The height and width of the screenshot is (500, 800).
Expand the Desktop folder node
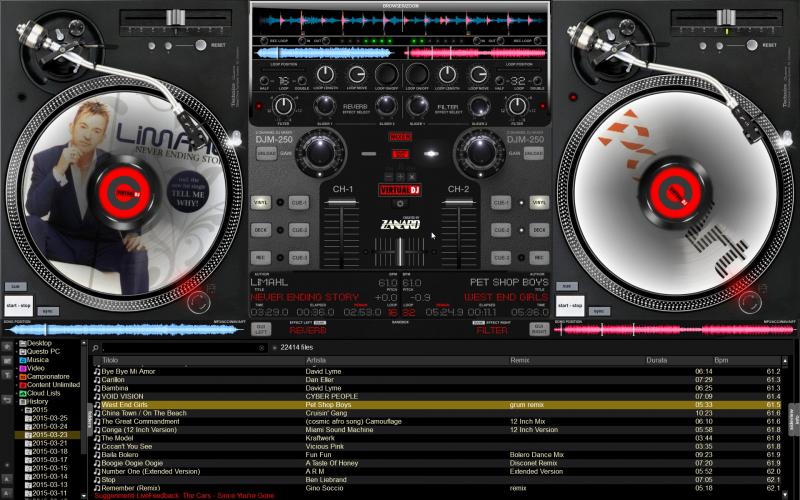pos(16,343)
